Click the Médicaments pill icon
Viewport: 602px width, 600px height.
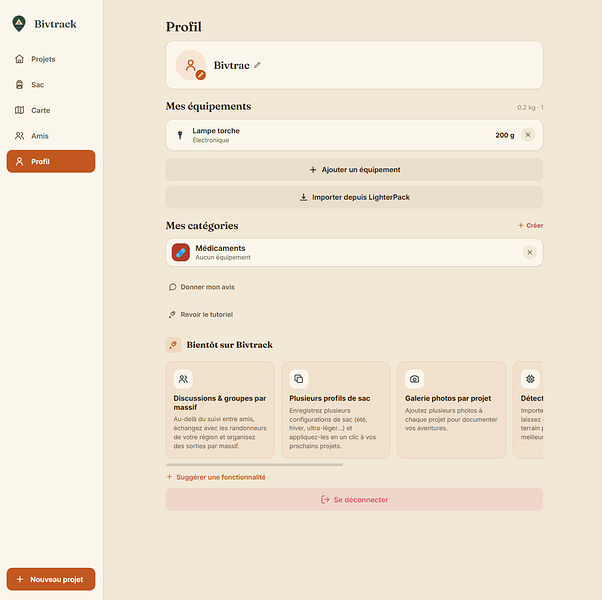[181, 252]
